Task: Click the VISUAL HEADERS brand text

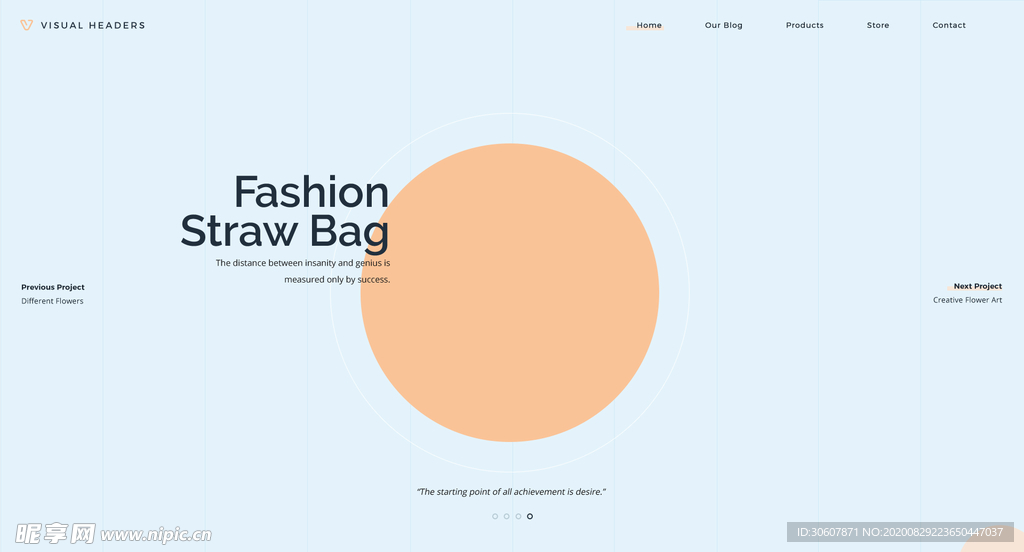Action: point(93,26)
